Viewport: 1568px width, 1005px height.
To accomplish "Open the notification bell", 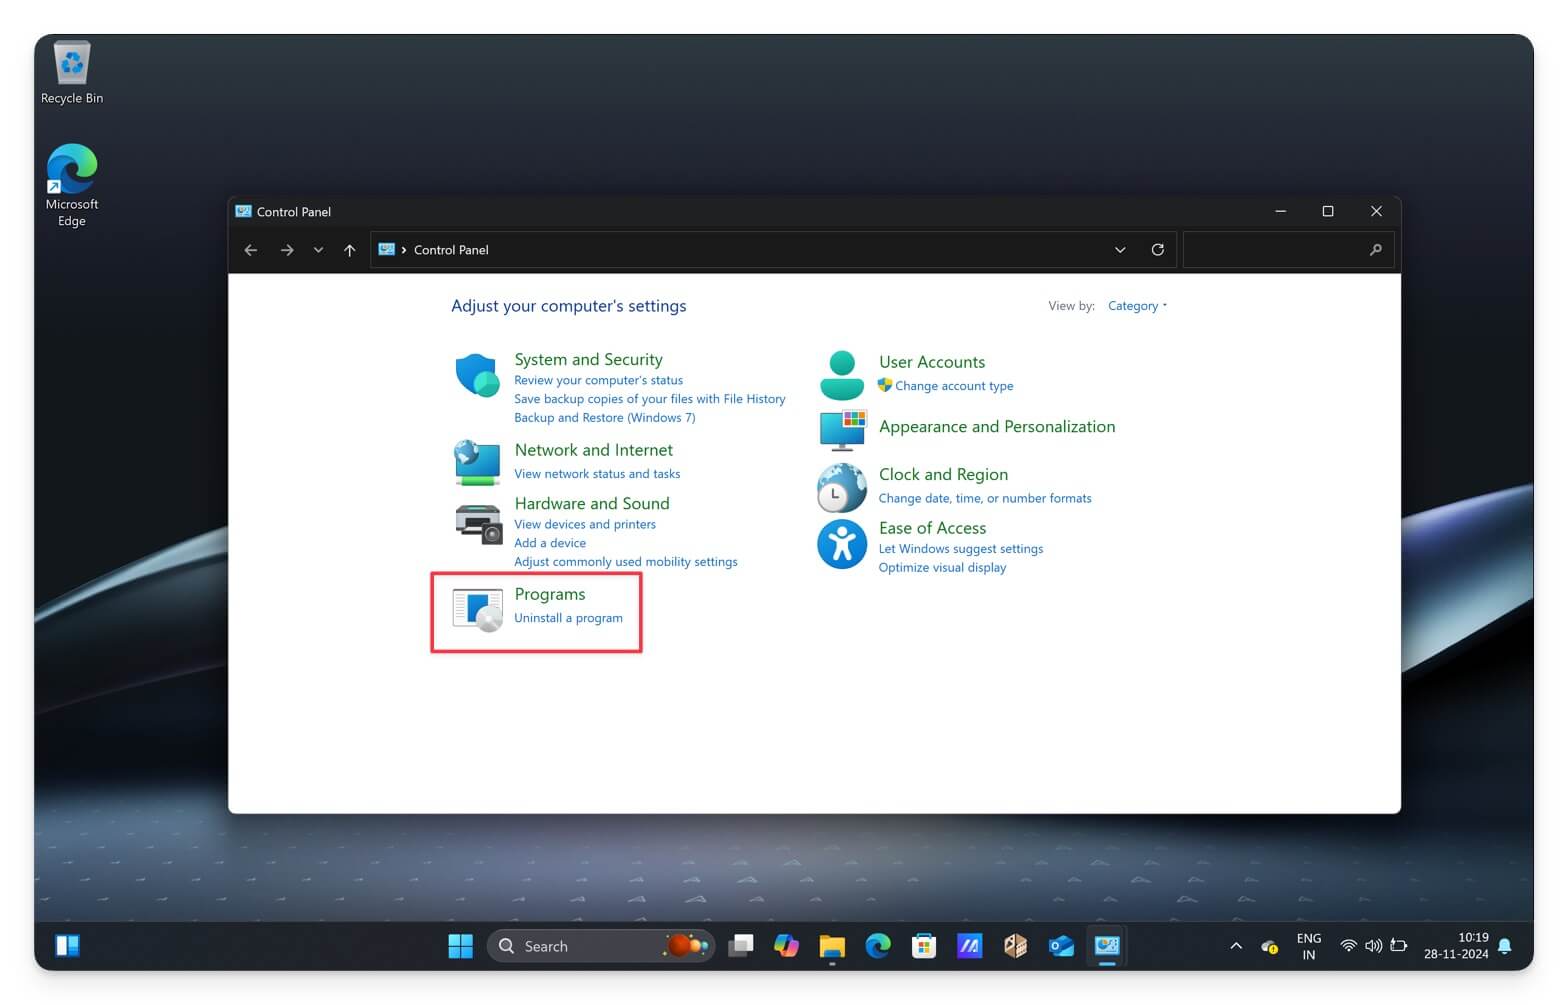I will click(1505, 946).
